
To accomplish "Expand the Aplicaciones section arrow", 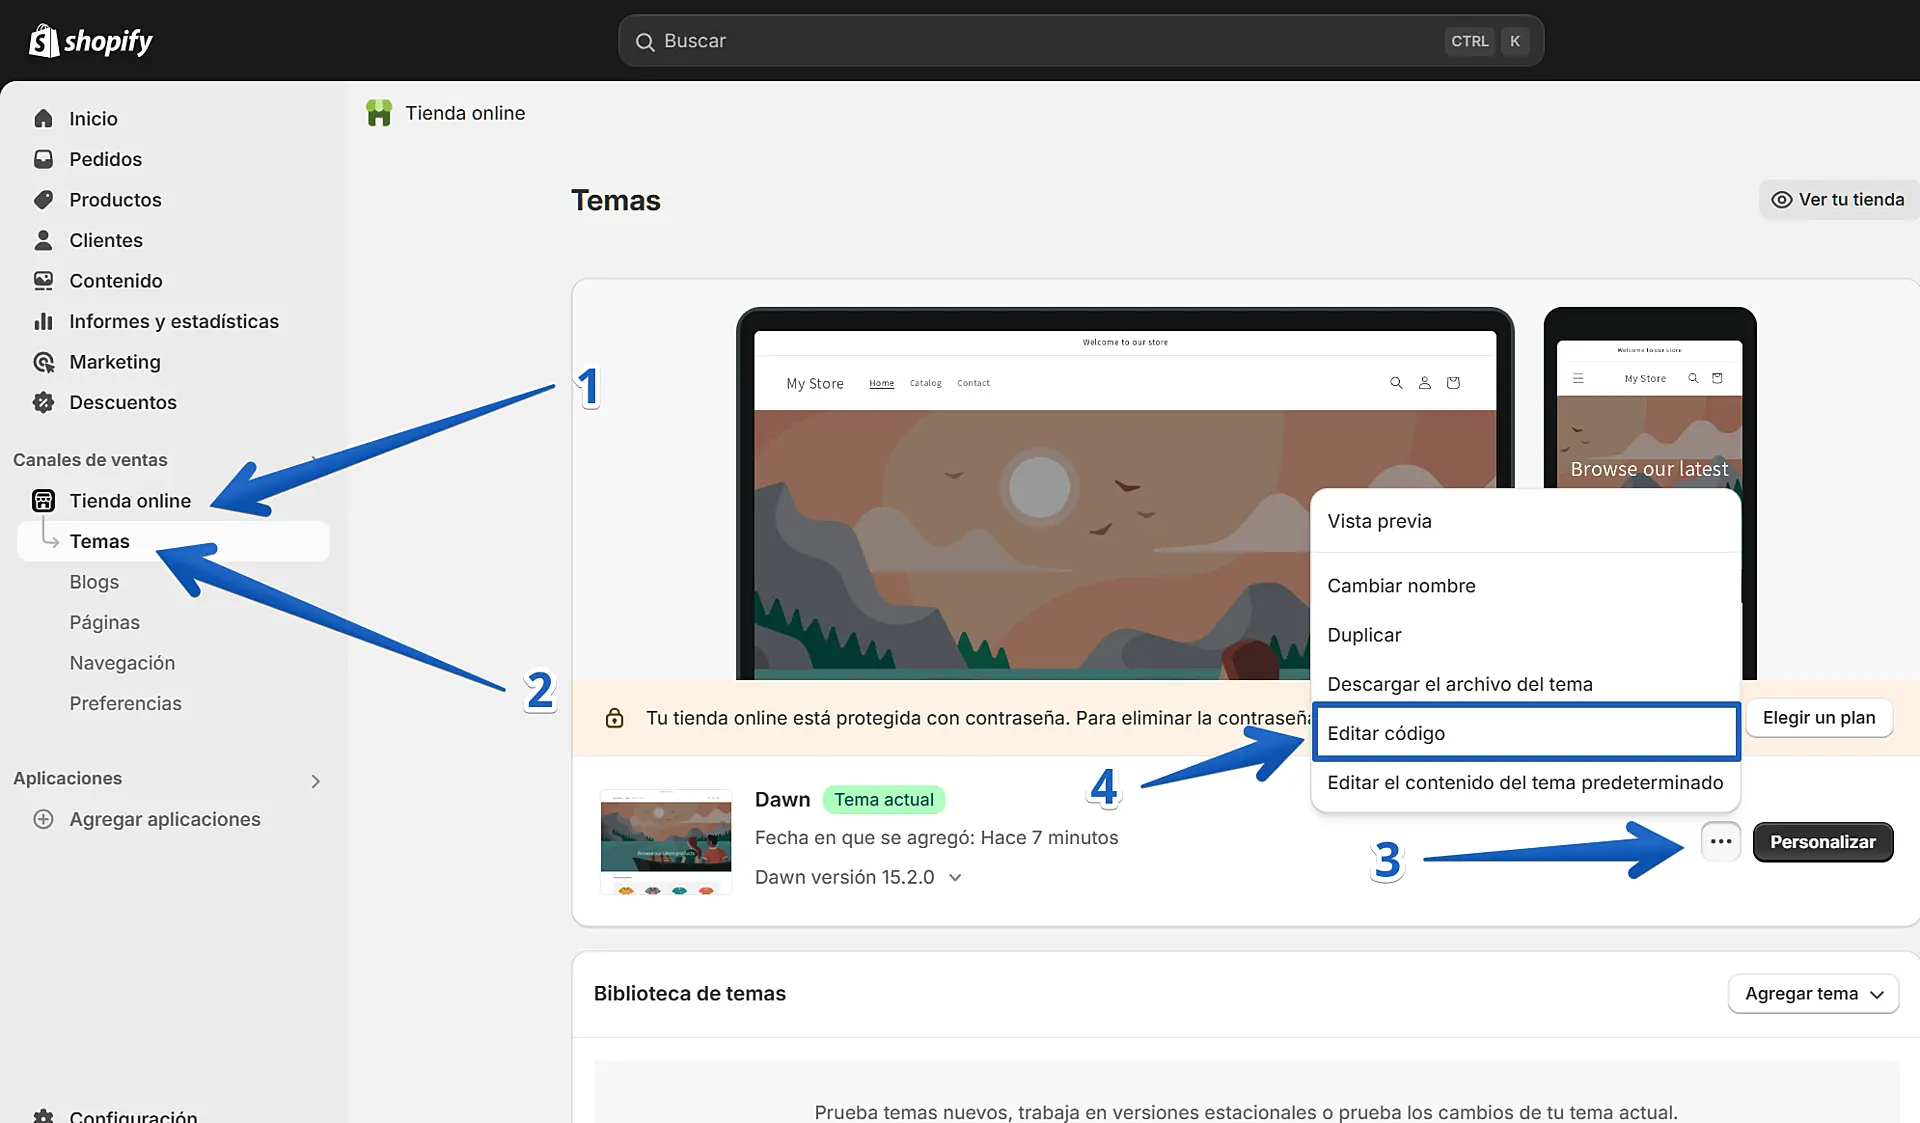I will coord(315,781).
